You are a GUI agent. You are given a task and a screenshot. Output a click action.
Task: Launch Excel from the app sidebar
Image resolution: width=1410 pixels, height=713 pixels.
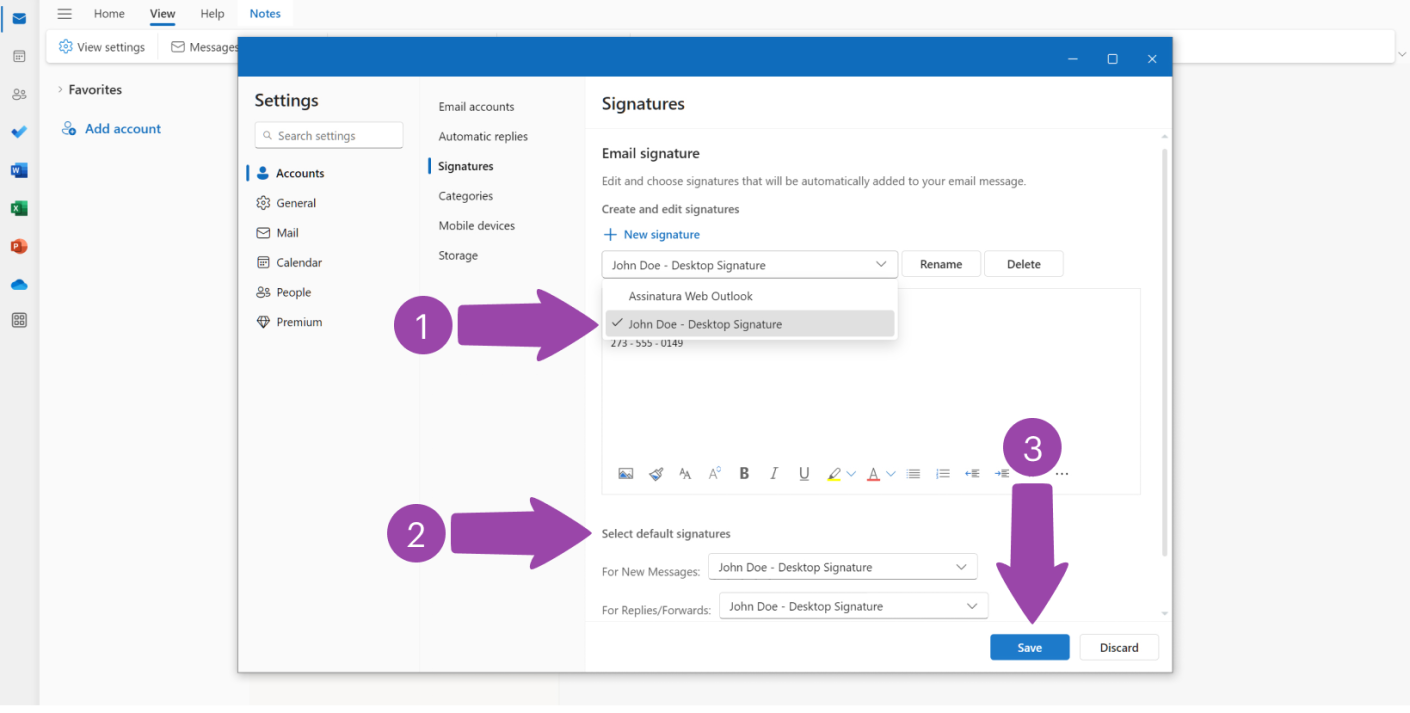tap(18, 208)
